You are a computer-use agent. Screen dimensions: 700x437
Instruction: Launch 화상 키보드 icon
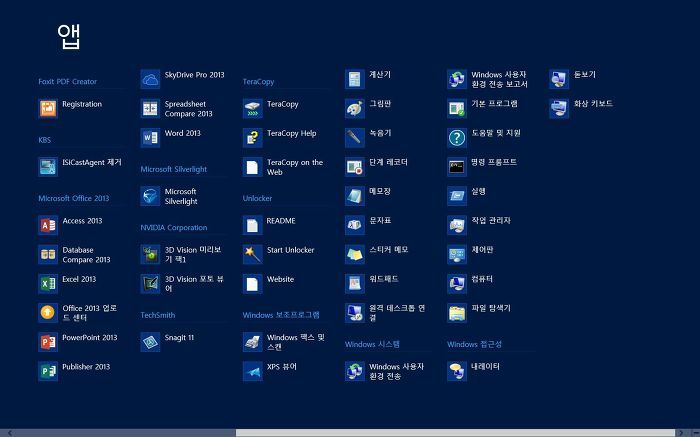(x=559, y=108)
